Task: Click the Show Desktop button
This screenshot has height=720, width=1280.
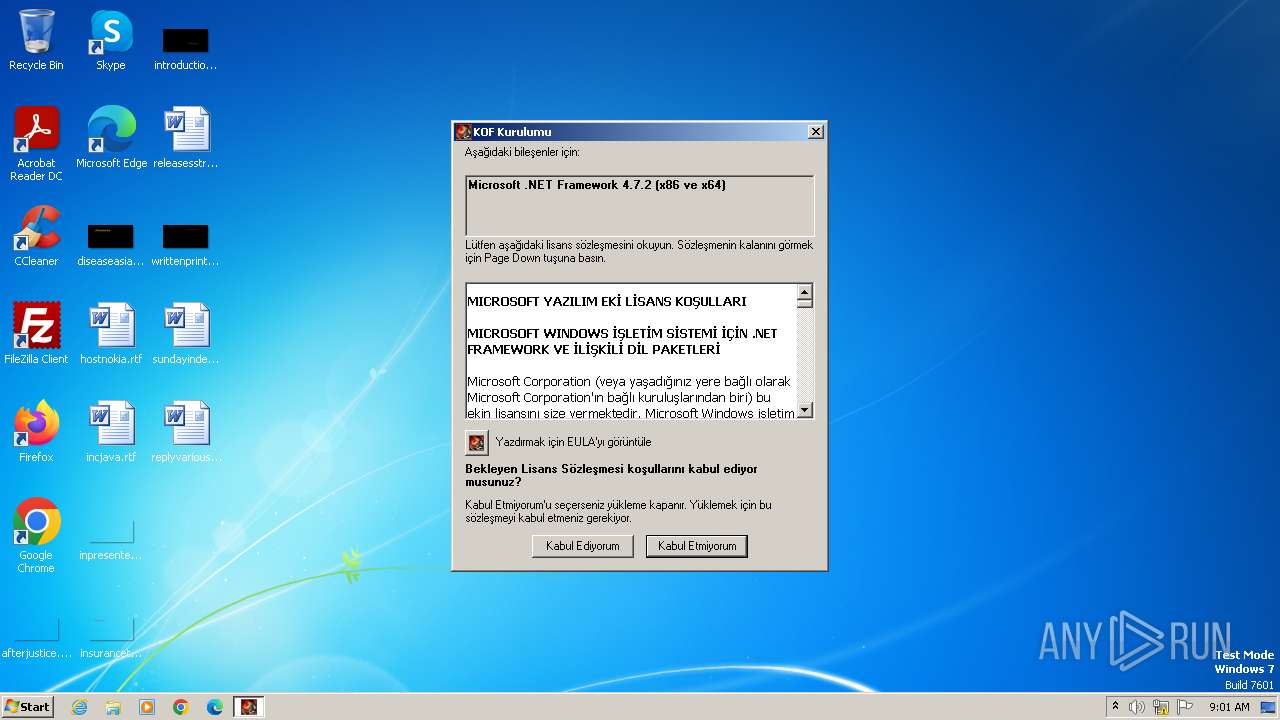Action: (x=1269, y=707)
